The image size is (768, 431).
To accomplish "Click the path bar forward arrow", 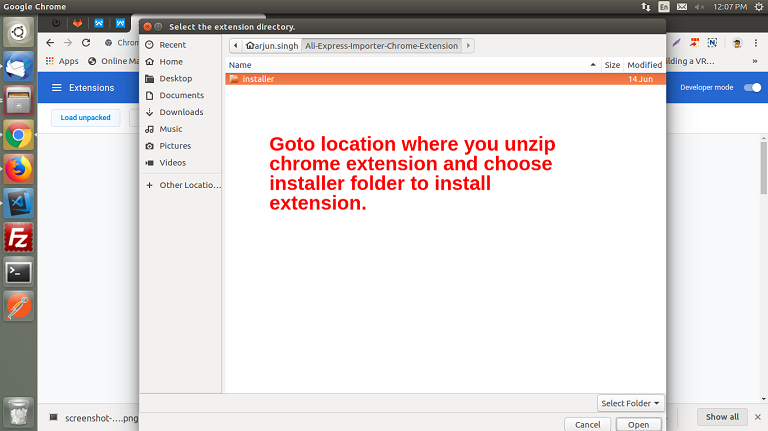I will click(468, 46).
